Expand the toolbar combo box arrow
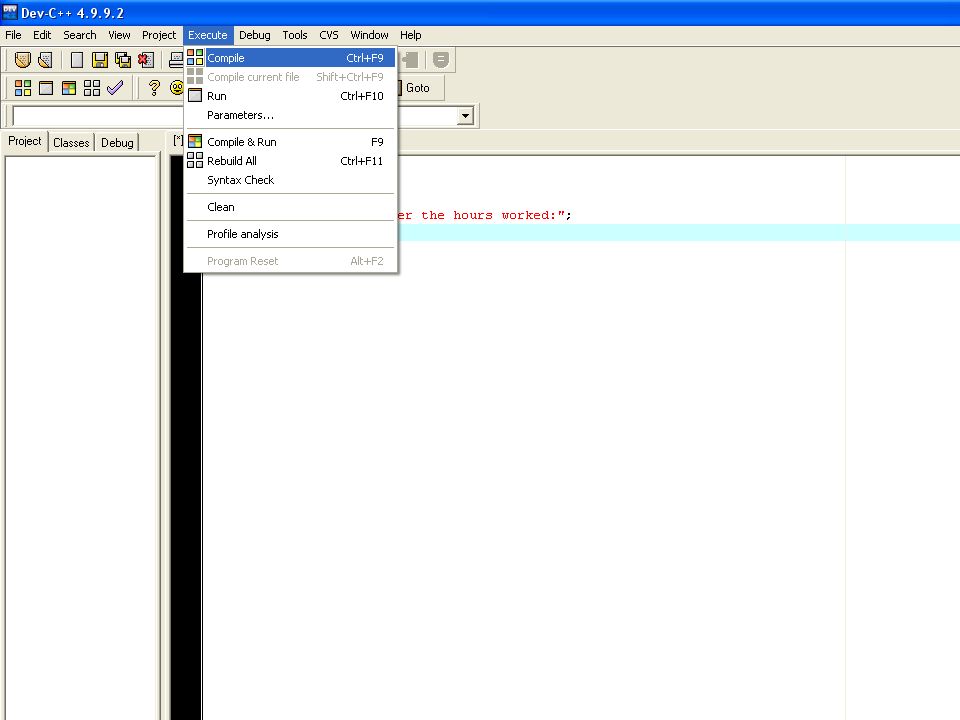This screenshot has width=960, height=720. [465, 115]
